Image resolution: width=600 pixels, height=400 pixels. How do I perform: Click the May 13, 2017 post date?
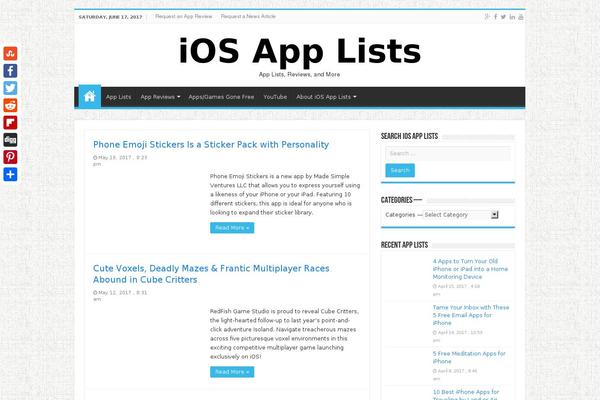click(x=120, y=160)
